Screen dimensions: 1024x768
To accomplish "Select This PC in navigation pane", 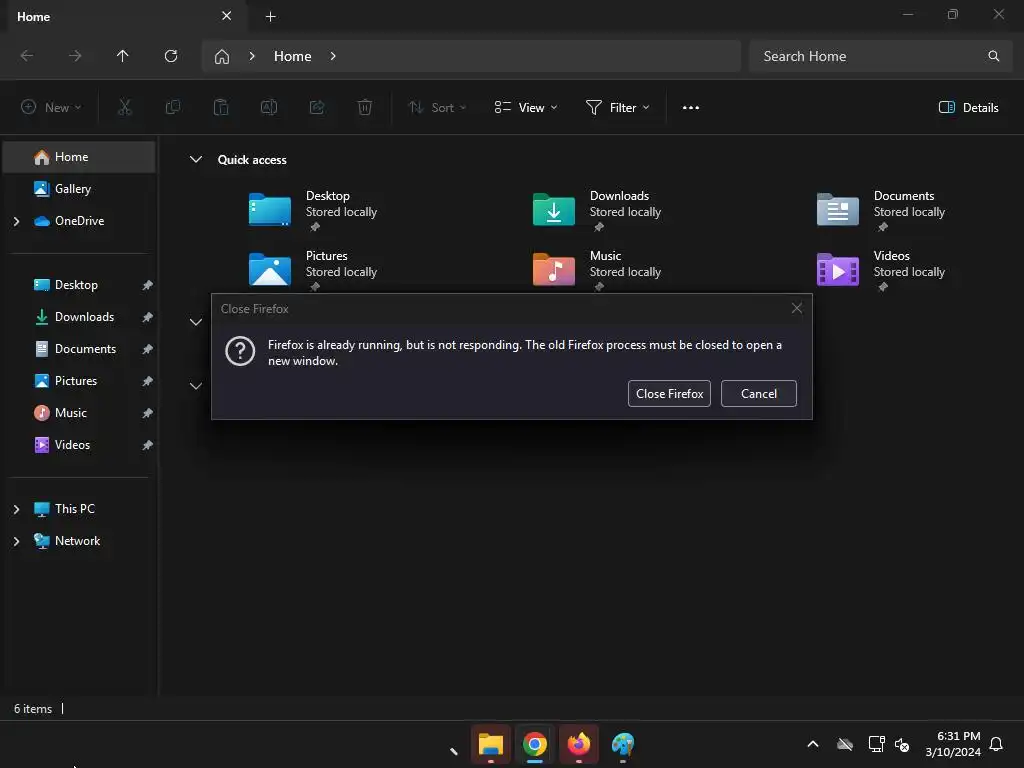I will pyautogui.click(x=74, y=509).
